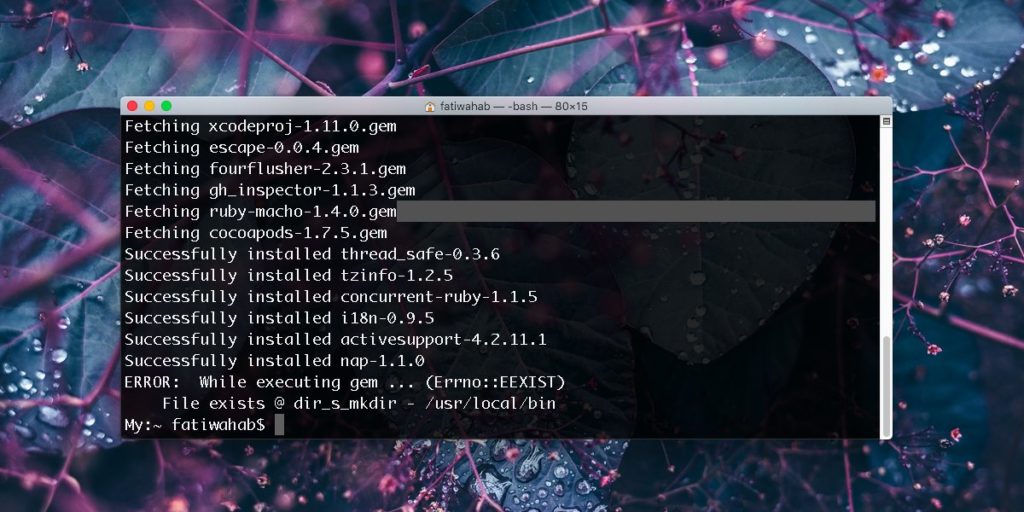This screenshot has height=512, width=1024.
Task: Click 'Successfully installed nap-1.1.0' line
Action: coord(275,361)
